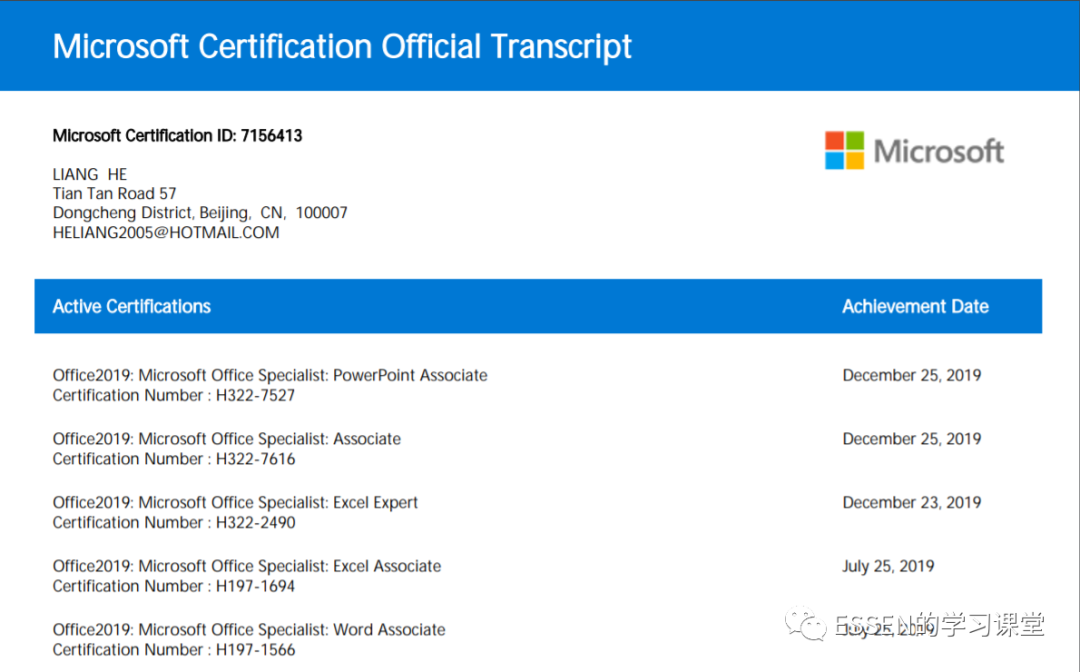Image resolution: width=1080 pixels, height=672 pixels.
Task: Click 'Certification Number : H322-7527'
Action: (x=174, y=395)
